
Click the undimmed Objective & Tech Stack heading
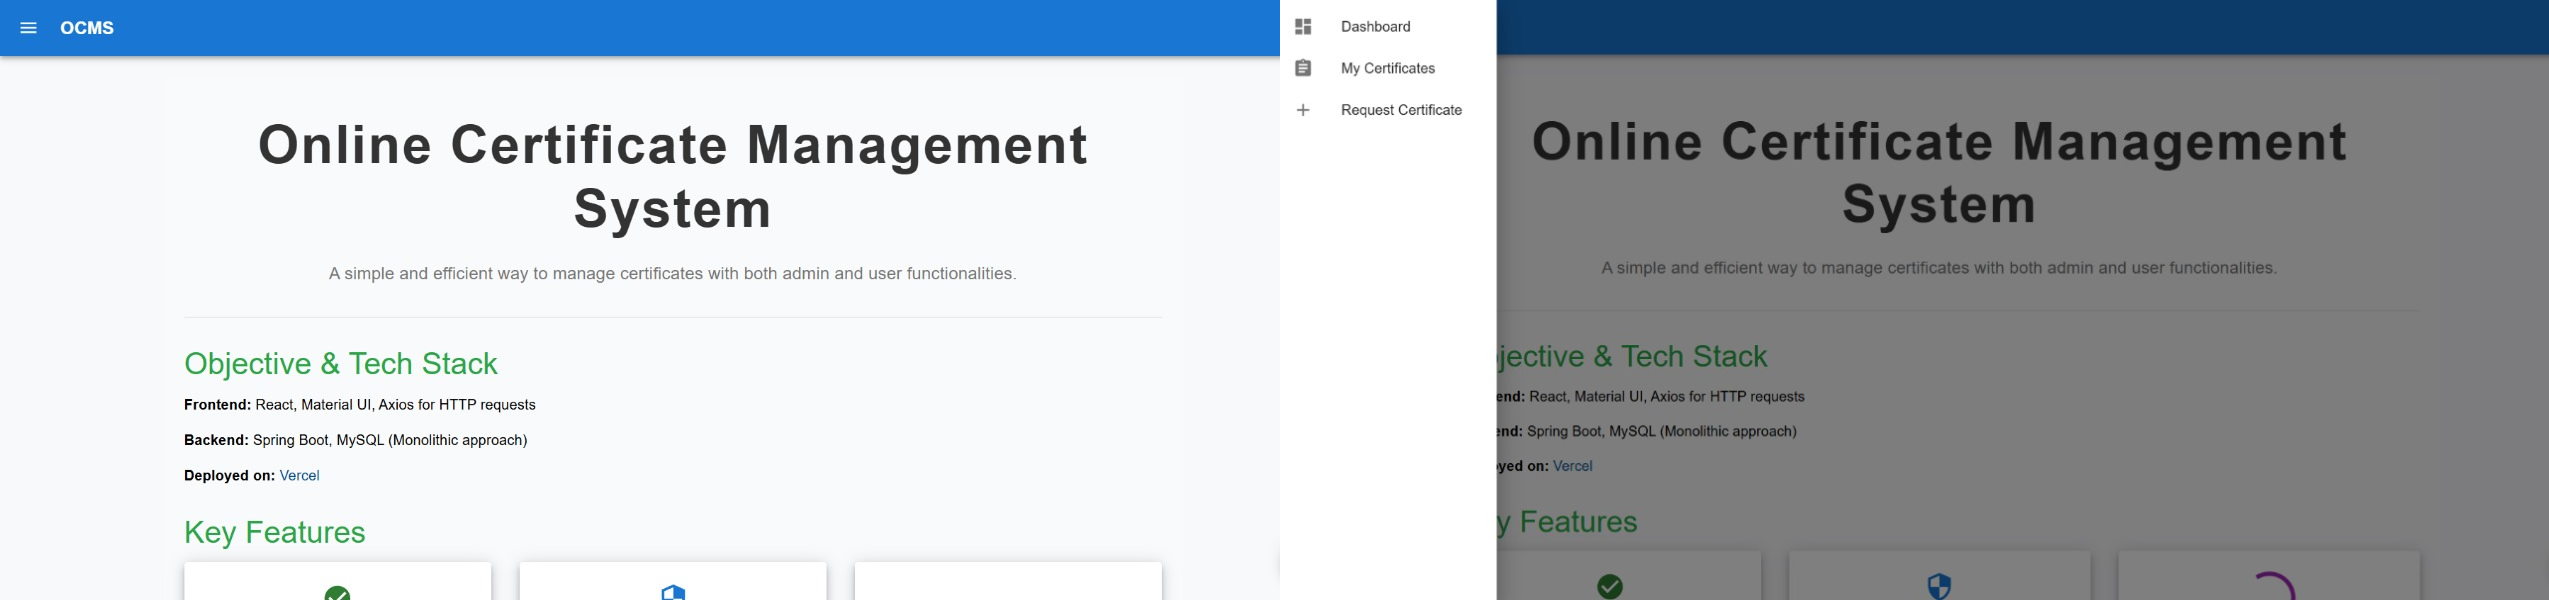coord(340,364)
